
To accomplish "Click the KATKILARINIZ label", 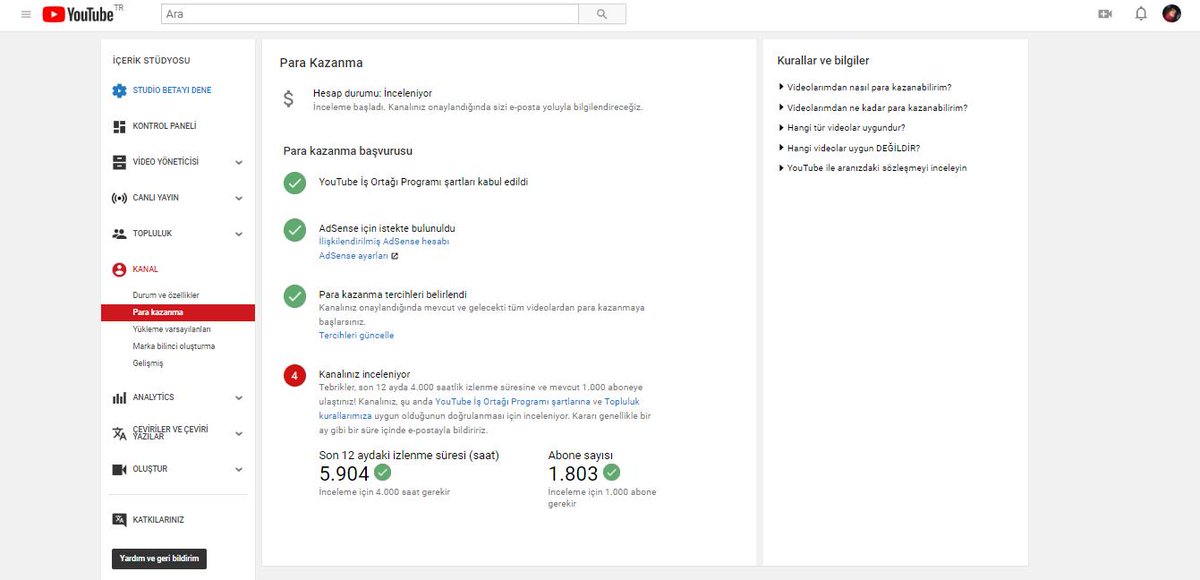I will click(158, 520).
